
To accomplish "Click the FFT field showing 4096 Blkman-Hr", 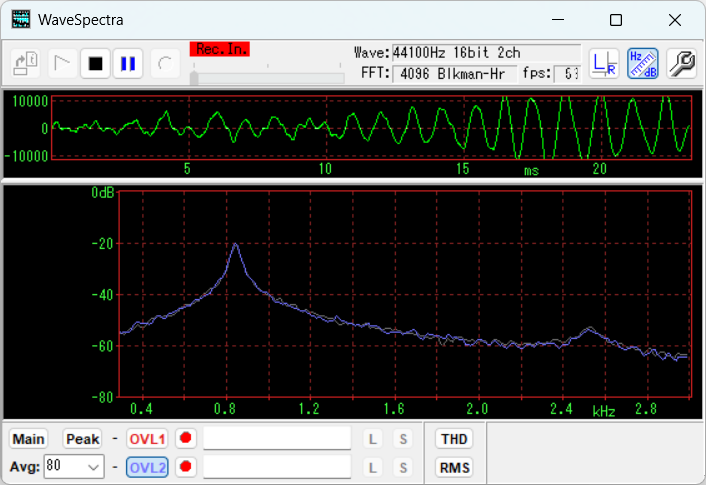I will (x=455, y=73).
